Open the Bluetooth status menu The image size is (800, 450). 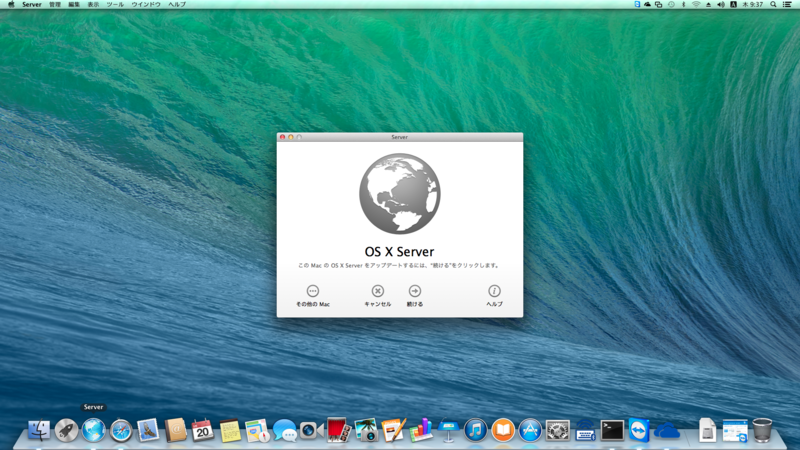[684, 4]
